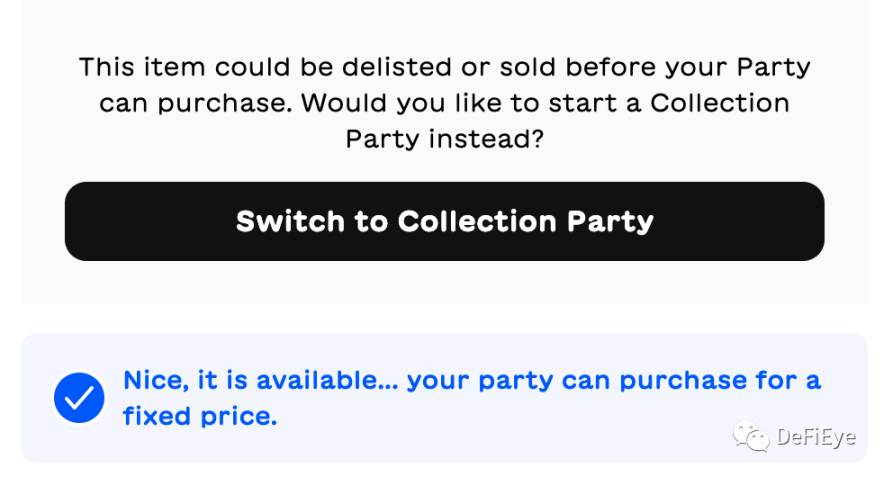Image resolution: width=884 pixels, height=477 pixels.
Task: Click 'Collection' word on the black button
Action: tap(477, 221)
